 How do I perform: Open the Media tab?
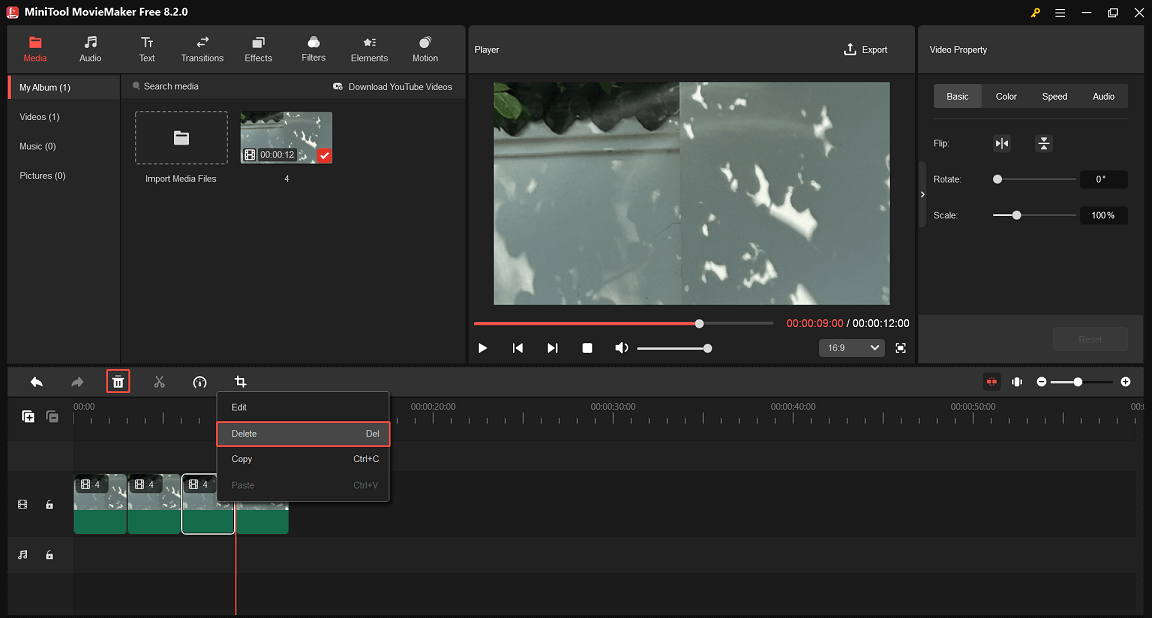click(35, 49)
